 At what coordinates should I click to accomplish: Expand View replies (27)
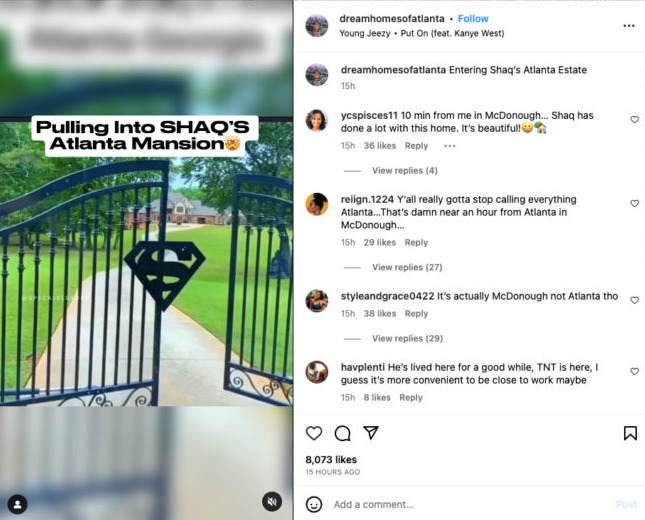point(407,267)
